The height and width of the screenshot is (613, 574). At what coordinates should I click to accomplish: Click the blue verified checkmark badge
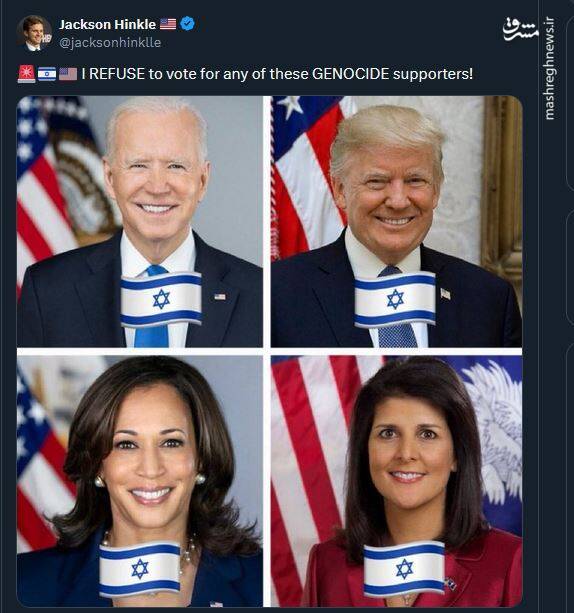coord(188,24)
